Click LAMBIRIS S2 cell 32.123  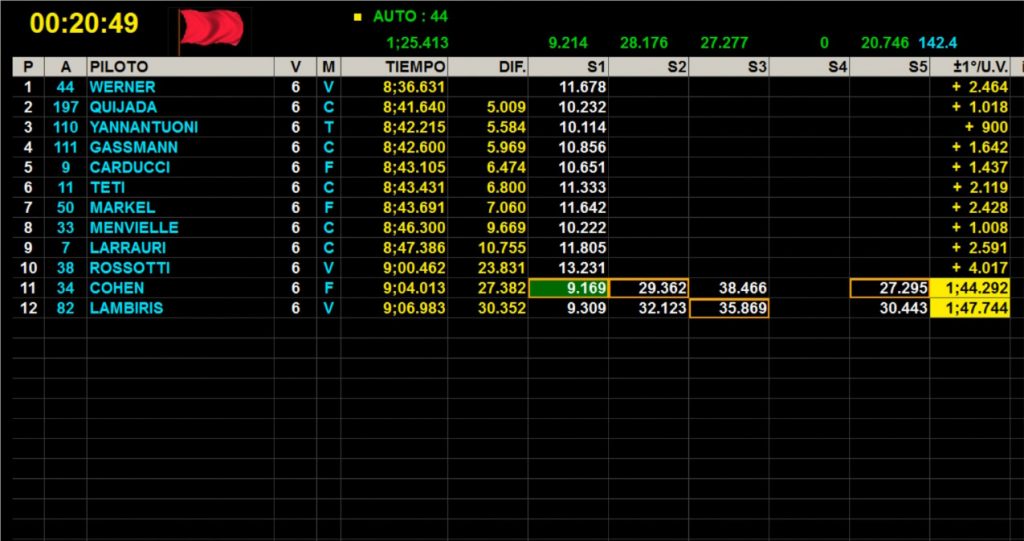tap(662, 308)
